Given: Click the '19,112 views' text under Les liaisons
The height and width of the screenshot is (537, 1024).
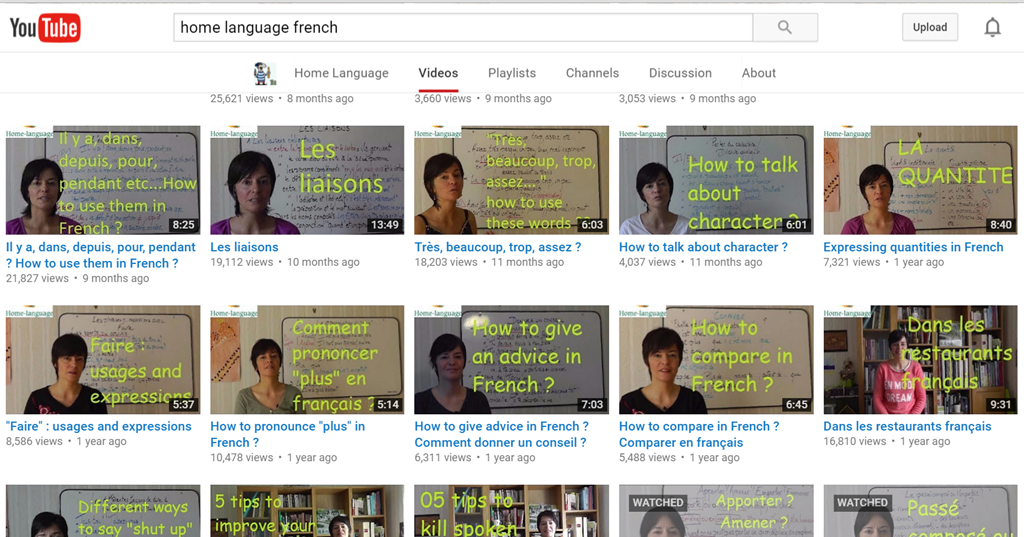Looking at the screenshot, I should pos(242,262).
